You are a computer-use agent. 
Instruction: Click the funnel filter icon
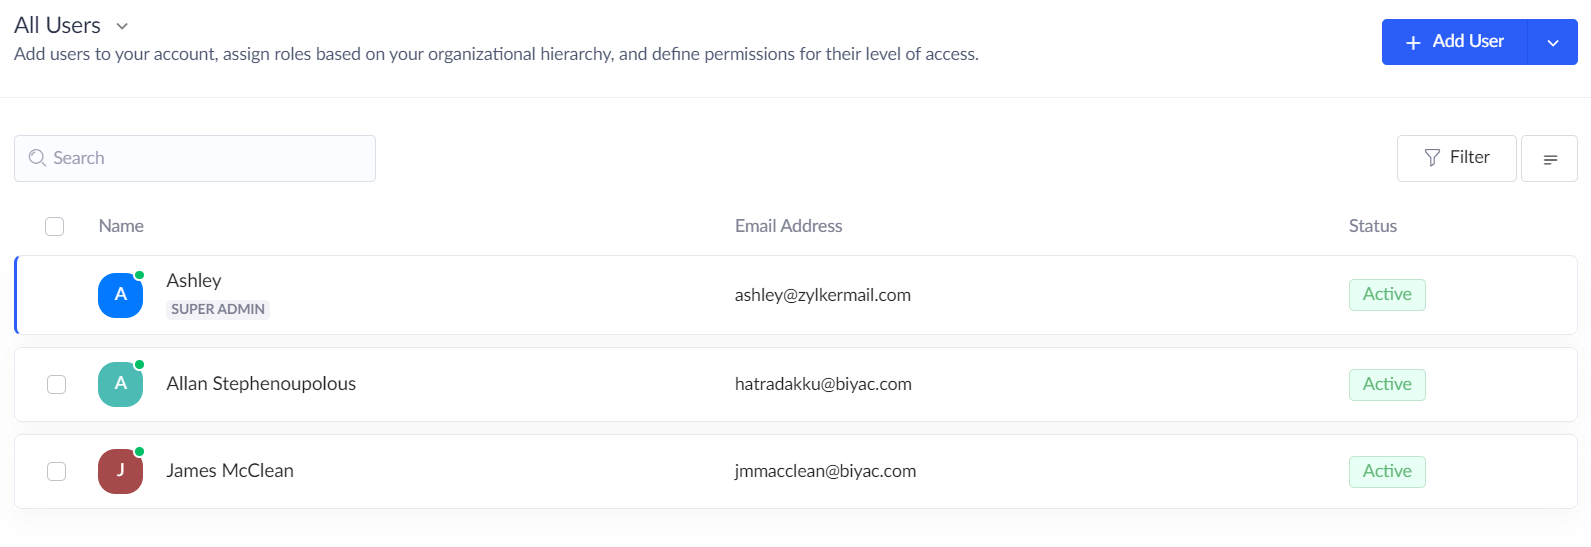pos(1432,158)
